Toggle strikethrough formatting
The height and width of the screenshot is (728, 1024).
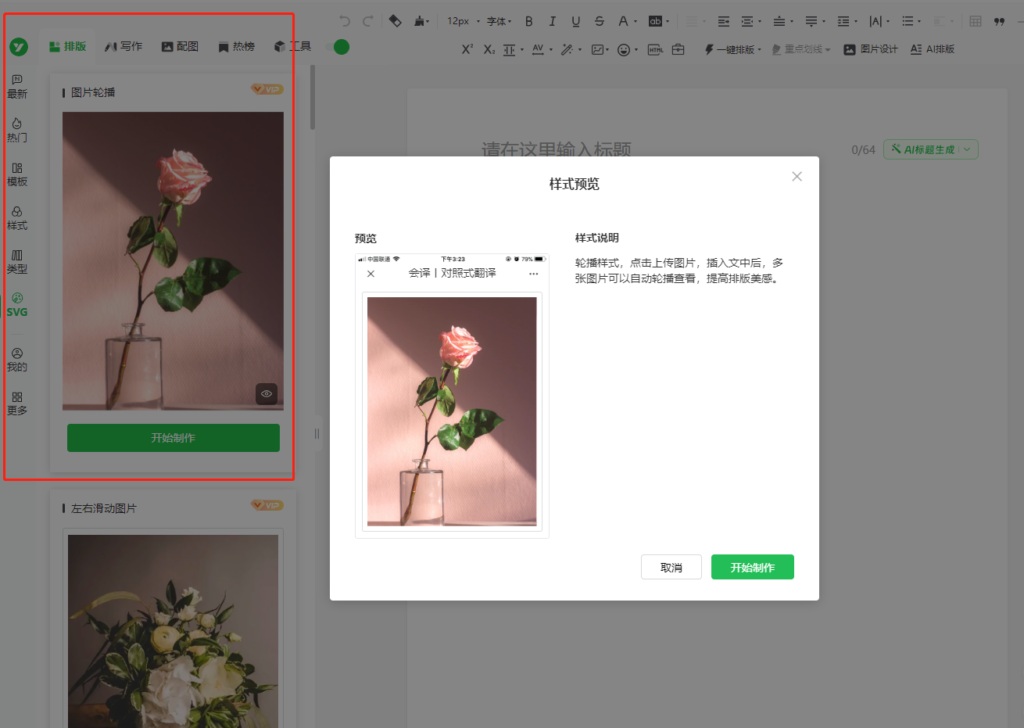click(x=600, y=22)
